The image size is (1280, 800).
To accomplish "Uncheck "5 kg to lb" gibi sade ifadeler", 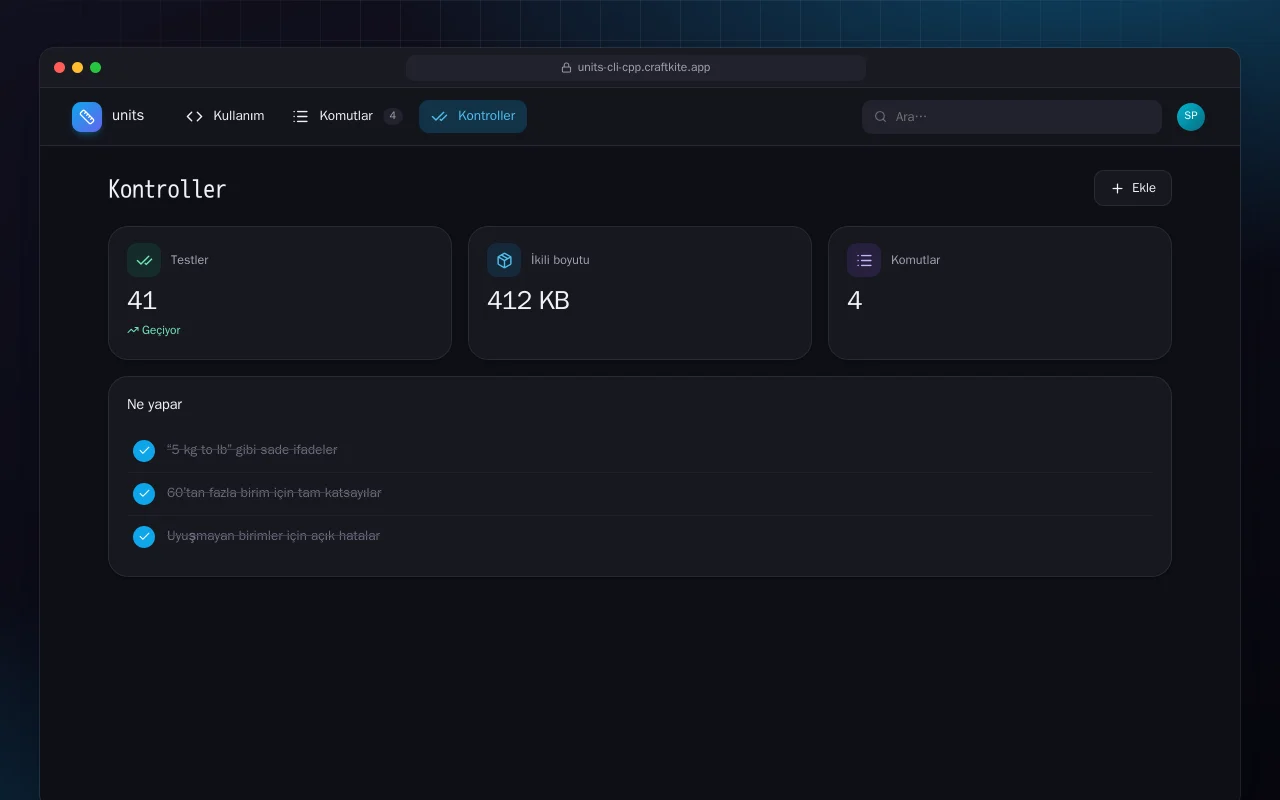I will (144, 451).
